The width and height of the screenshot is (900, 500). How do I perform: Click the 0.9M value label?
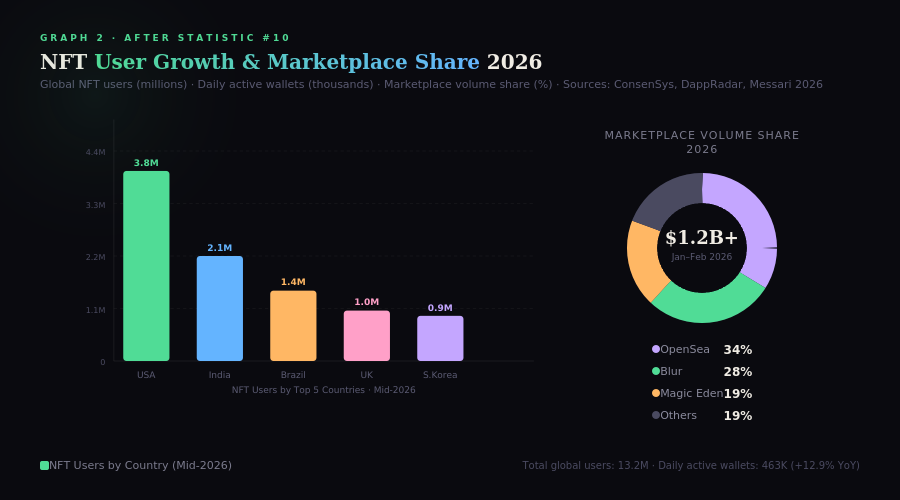pos(440,308)
